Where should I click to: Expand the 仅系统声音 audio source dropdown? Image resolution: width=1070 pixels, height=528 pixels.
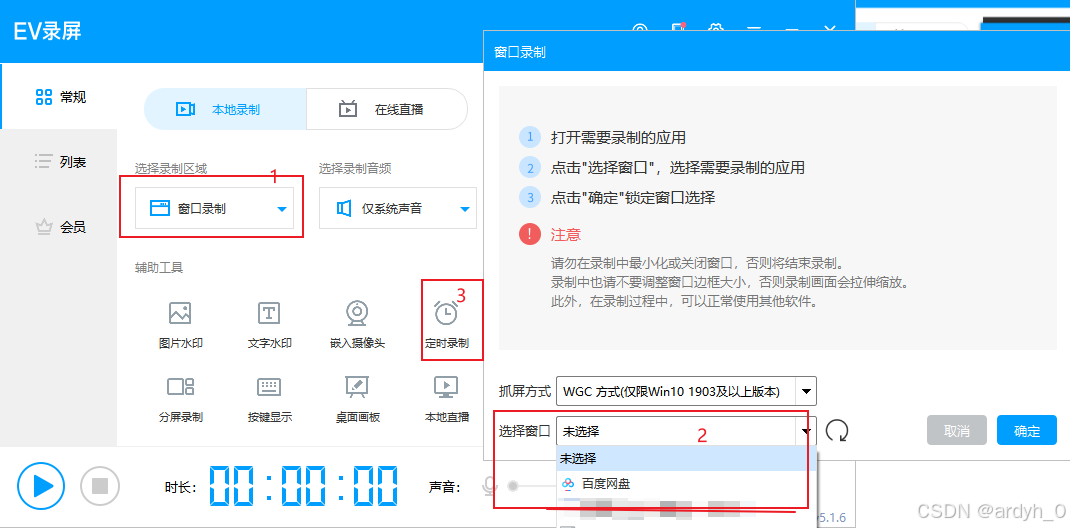[x=398, y=209]
